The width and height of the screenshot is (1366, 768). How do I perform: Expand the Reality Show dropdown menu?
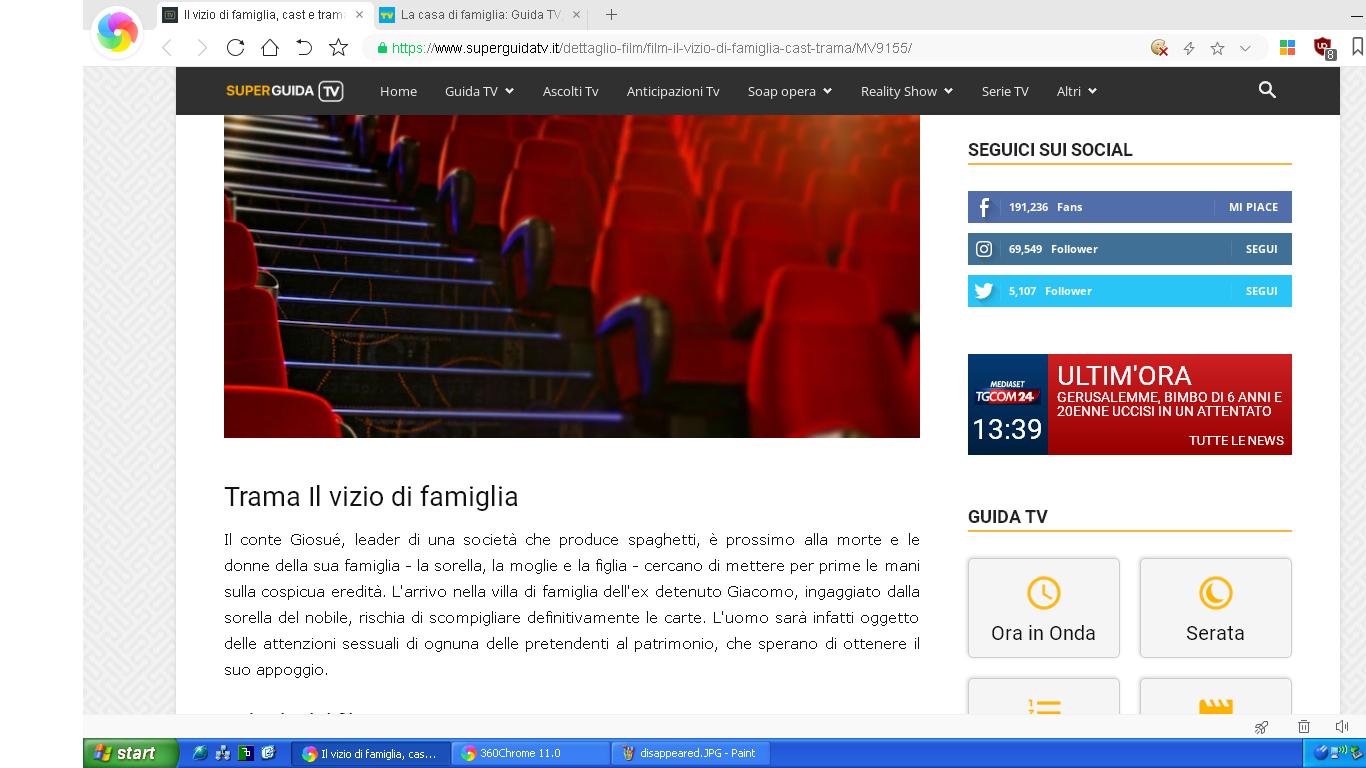click(907, 91)
